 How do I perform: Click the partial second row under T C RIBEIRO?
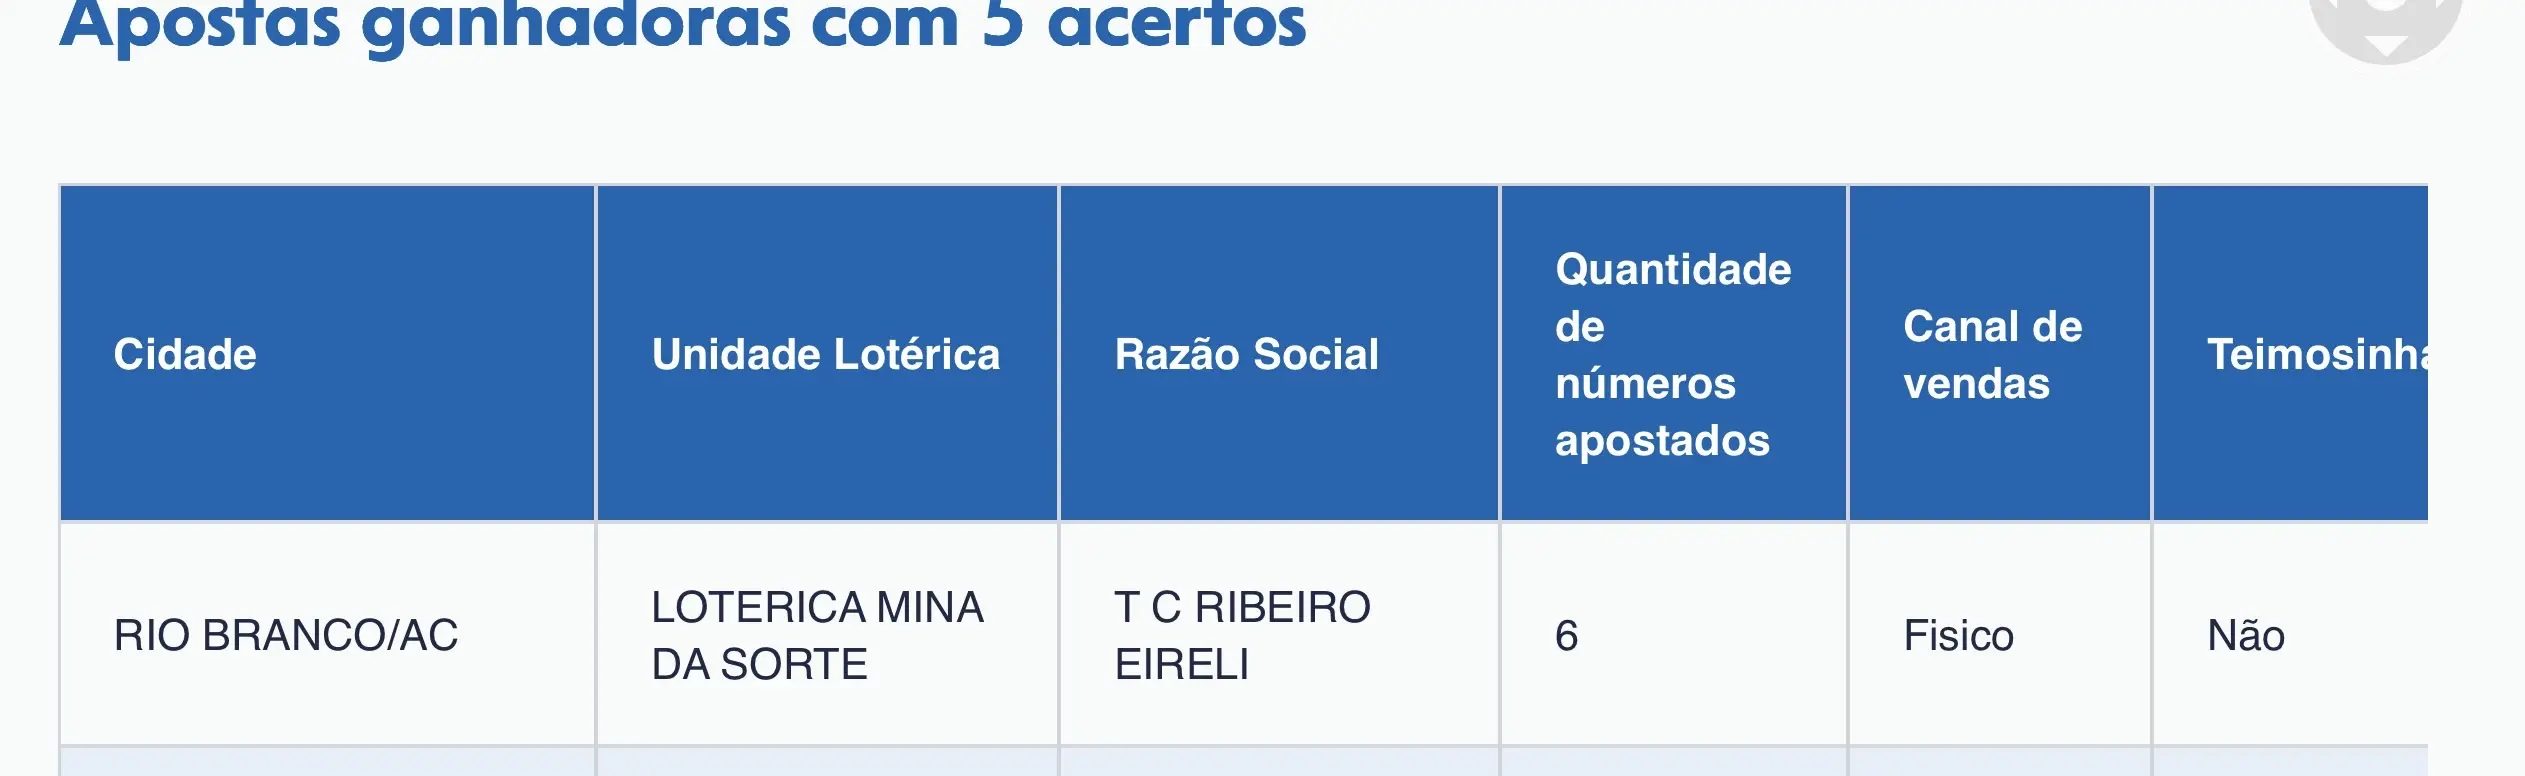(1279, 762)
